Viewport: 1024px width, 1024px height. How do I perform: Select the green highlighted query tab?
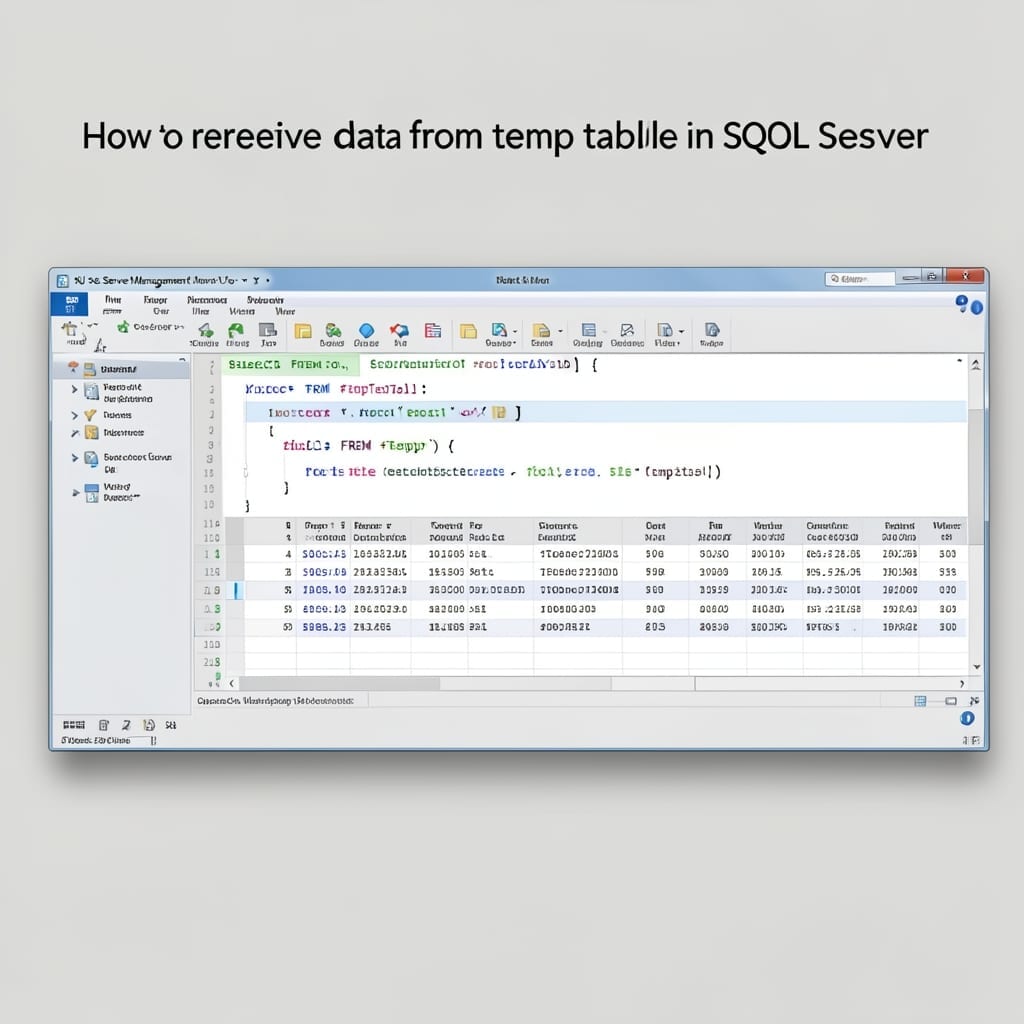[291, 364]
